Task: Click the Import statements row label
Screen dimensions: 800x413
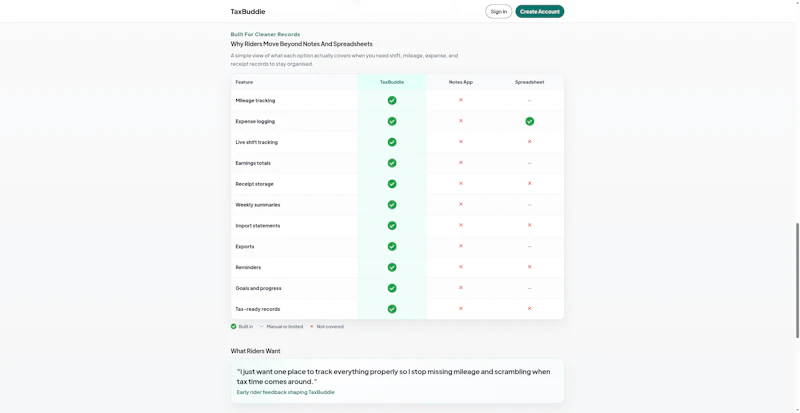Action: tap(258, 226)
